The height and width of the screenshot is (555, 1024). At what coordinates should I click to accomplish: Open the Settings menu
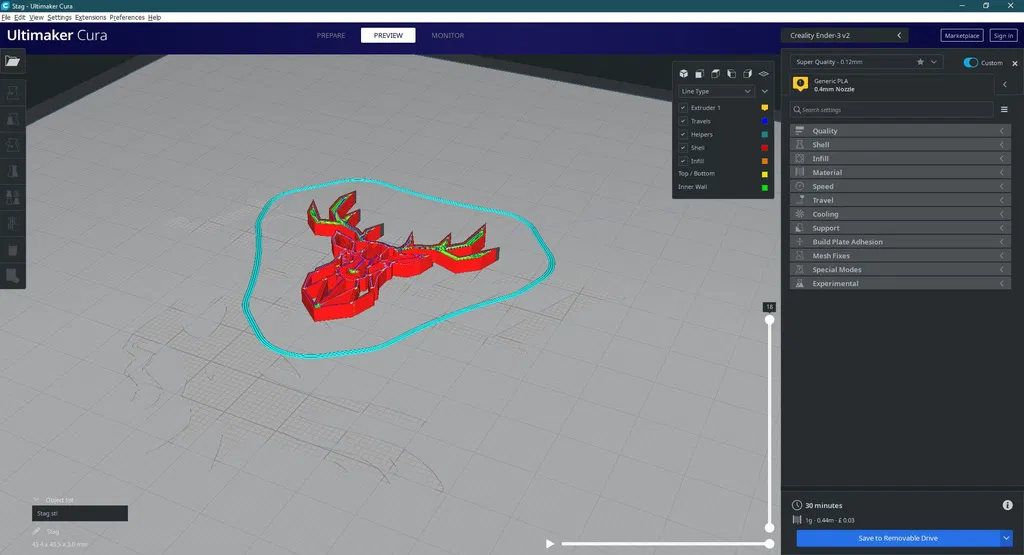tap(59, 18)
